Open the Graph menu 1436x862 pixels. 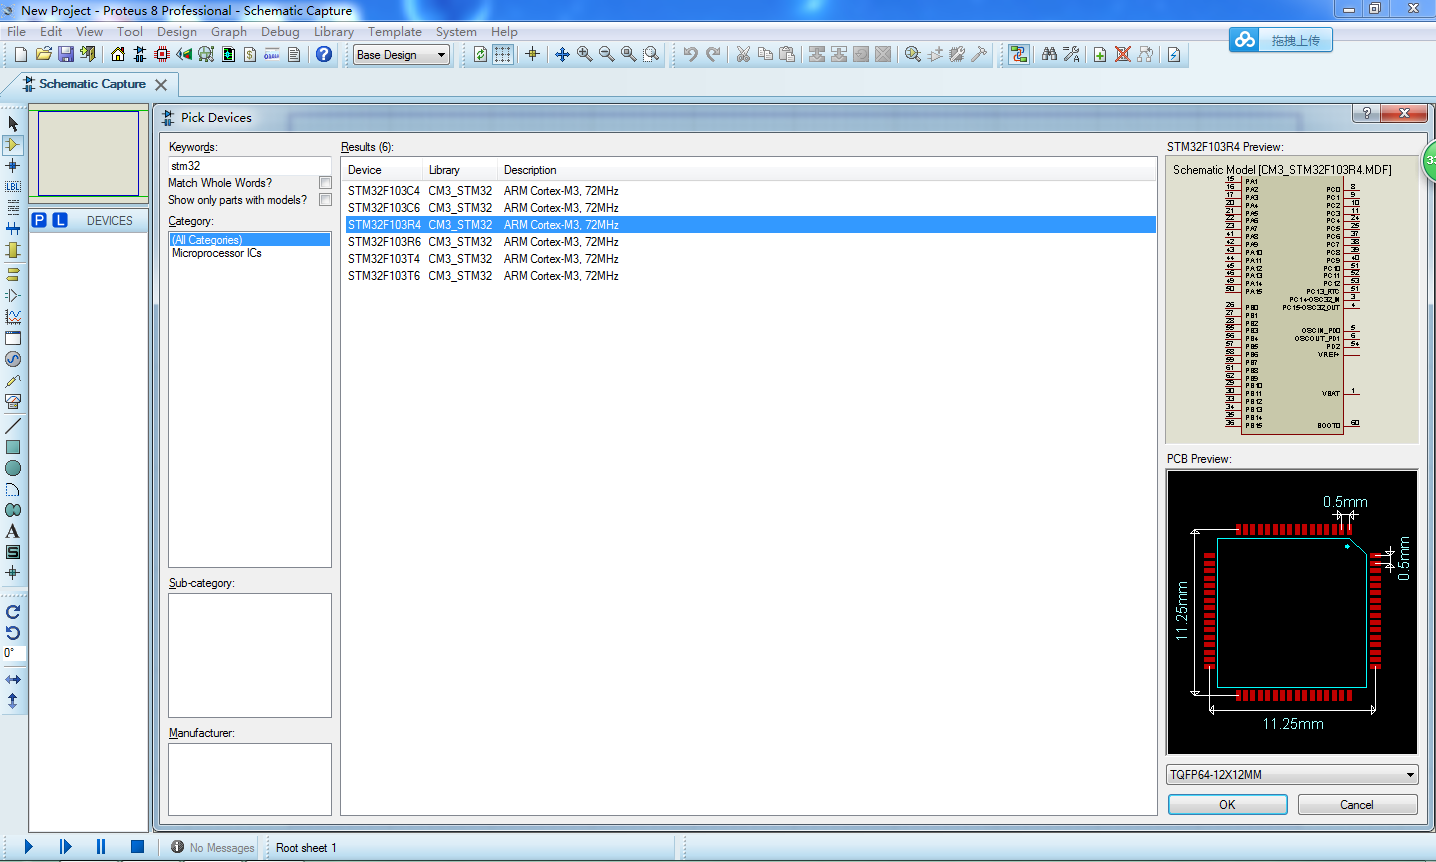[x=229, y=32]
